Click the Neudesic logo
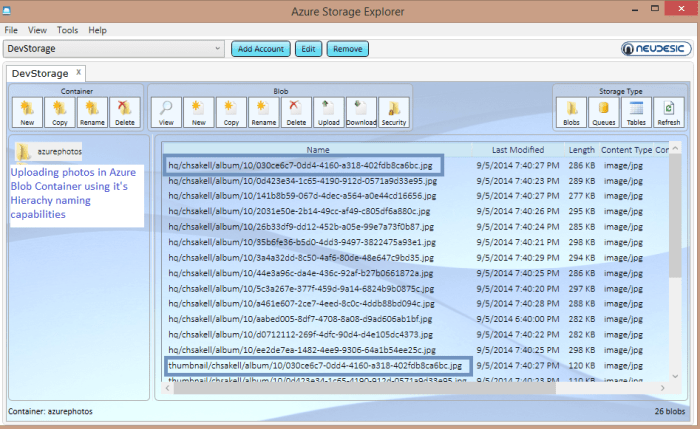The width and height of the screenshot is (700, 429). coord(655,49)
